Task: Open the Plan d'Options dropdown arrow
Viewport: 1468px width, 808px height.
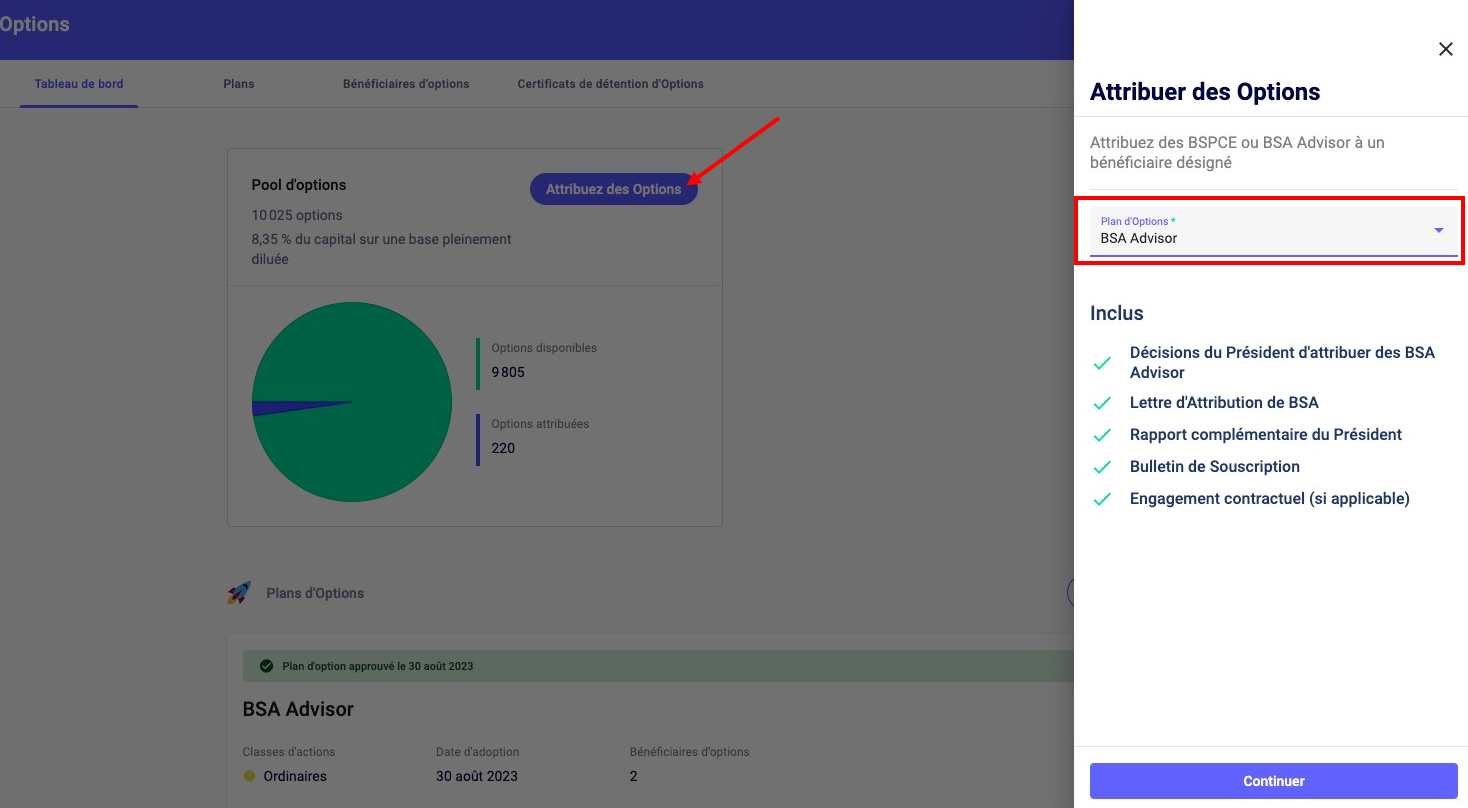Action: click(x=1438, y=230)
